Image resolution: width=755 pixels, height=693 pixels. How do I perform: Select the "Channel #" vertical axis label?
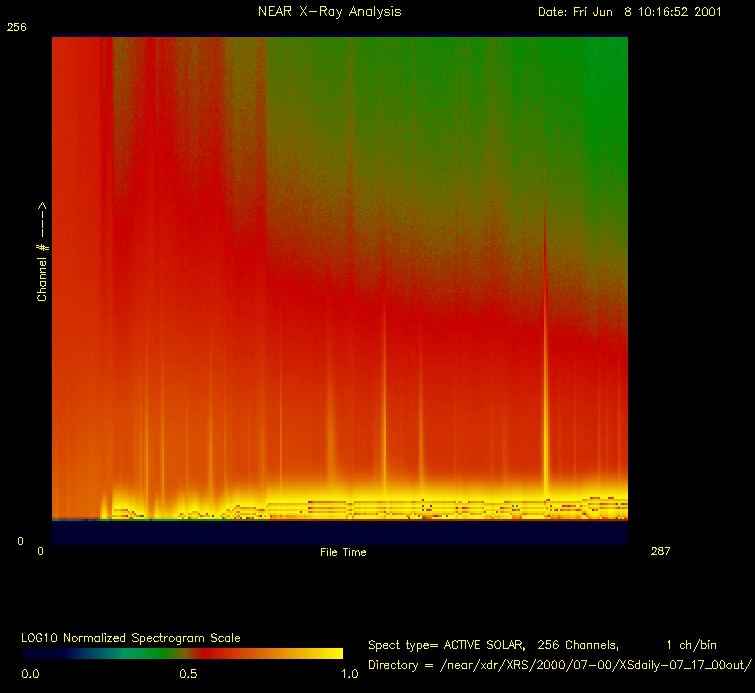point(42,252)
